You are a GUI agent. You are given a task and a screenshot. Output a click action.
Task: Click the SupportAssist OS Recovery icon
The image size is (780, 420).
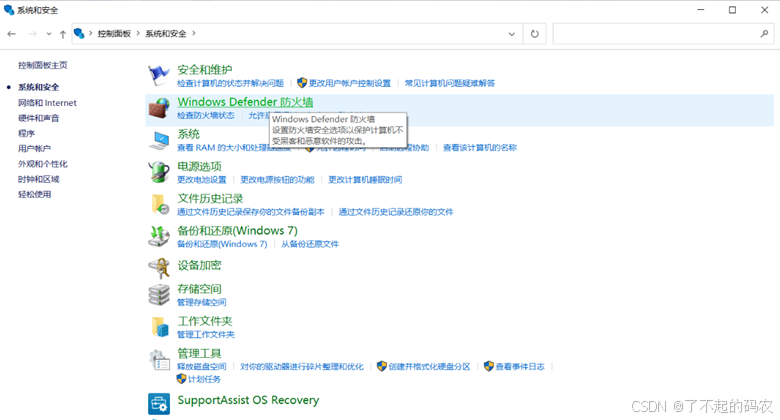[159, 404]
